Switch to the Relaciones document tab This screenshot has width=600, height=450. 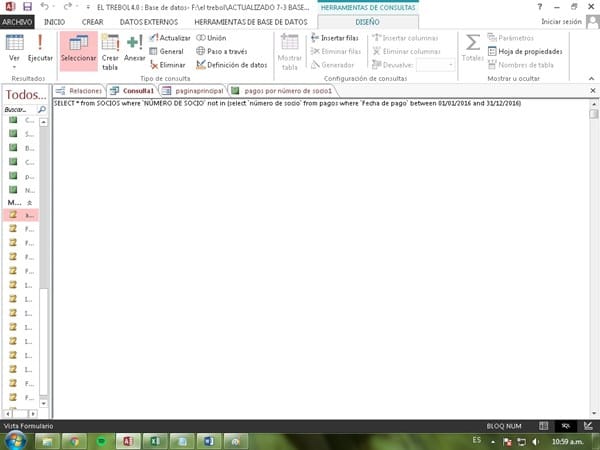pos(79,91)
